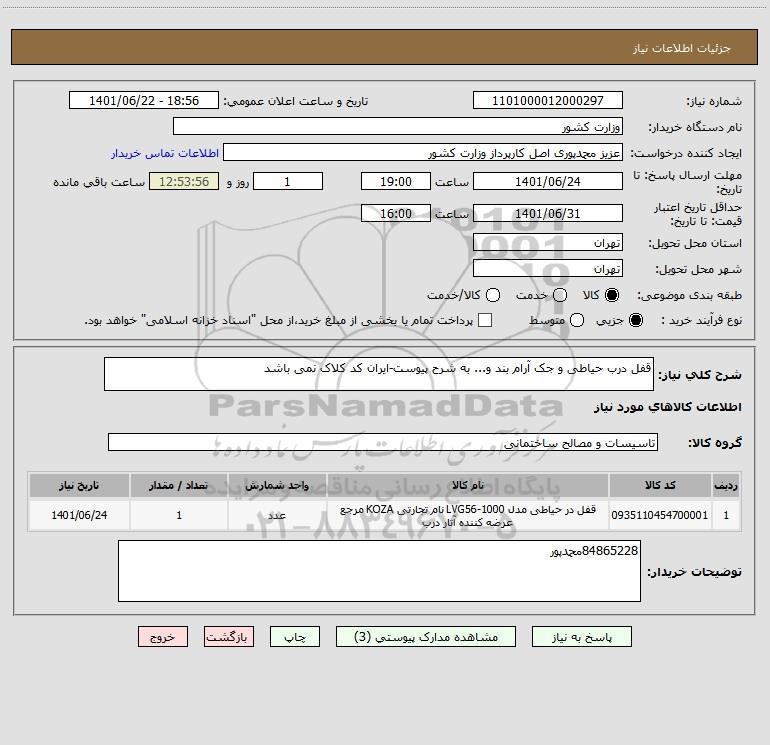Select the کالا/خدمت radio button
770x745 pixels.
tap(493, 295)
